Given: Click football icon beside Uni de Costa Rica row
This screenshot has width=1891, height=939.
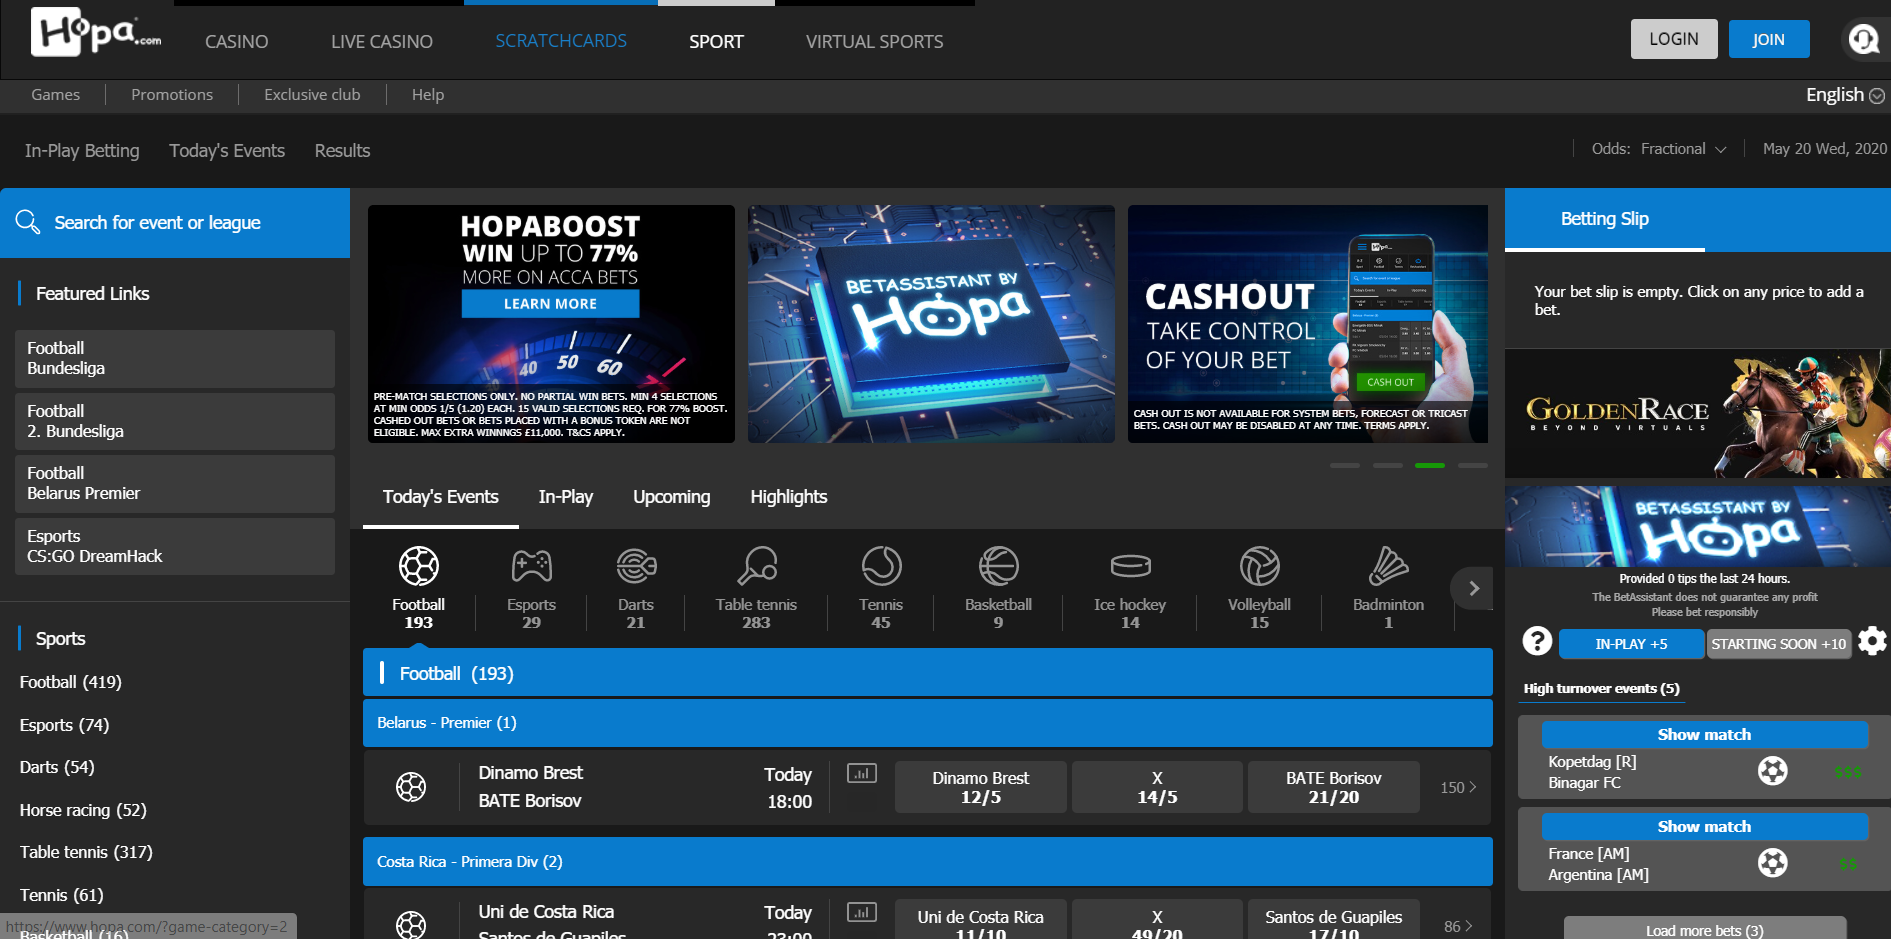Looking at the screenshot, I should tap(411, 925).
